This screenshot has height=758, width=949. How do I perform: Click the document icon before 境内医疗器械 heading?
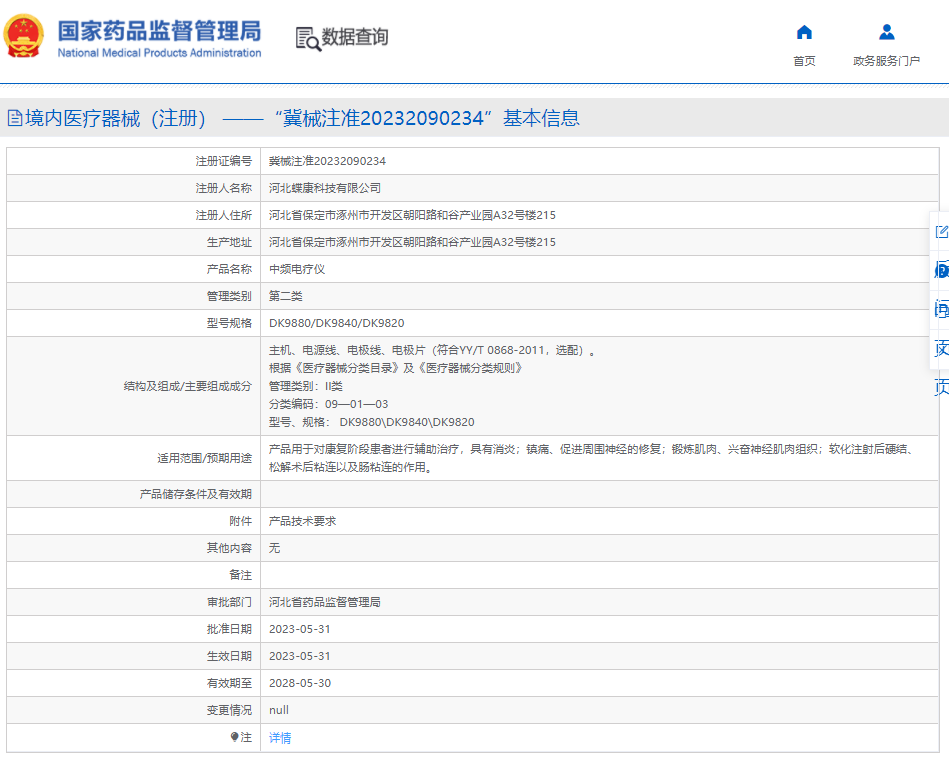click(x=15, y=118)
